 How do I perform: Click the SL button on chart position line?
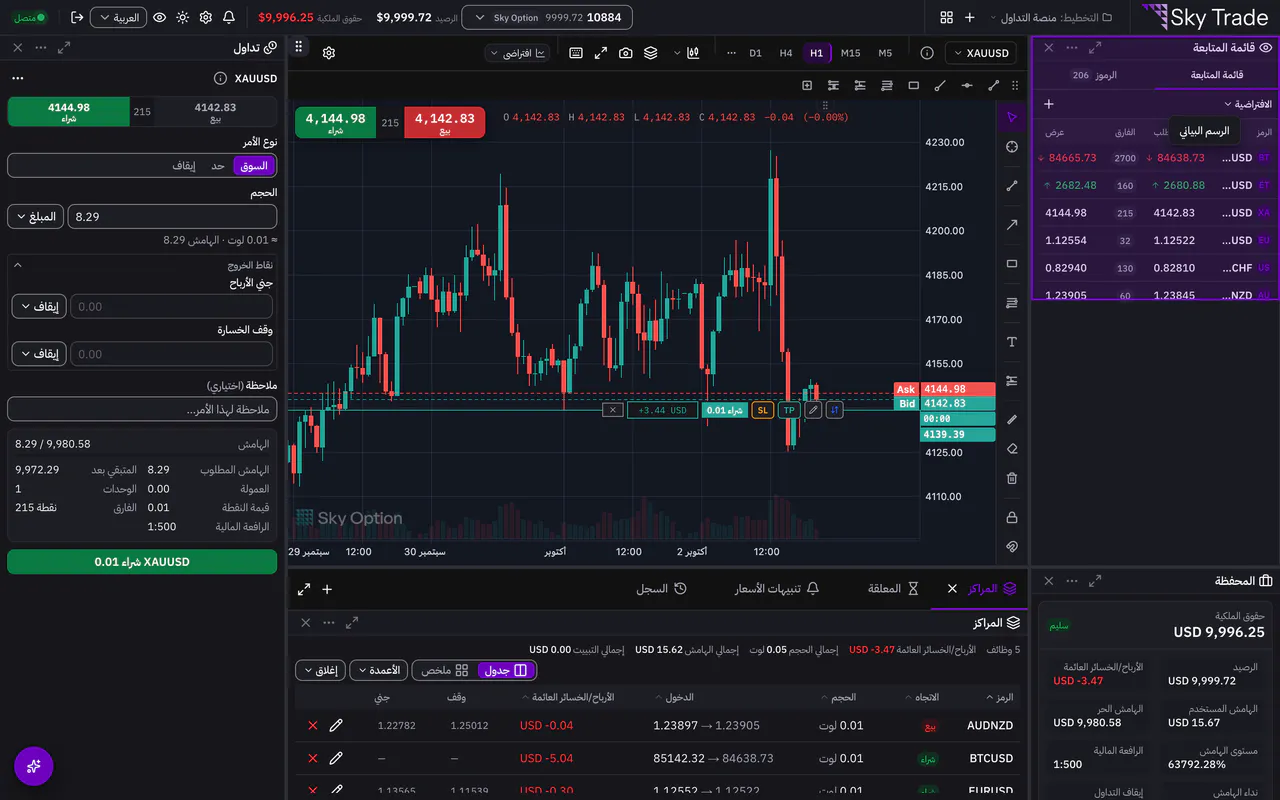(x=762, y=410)
